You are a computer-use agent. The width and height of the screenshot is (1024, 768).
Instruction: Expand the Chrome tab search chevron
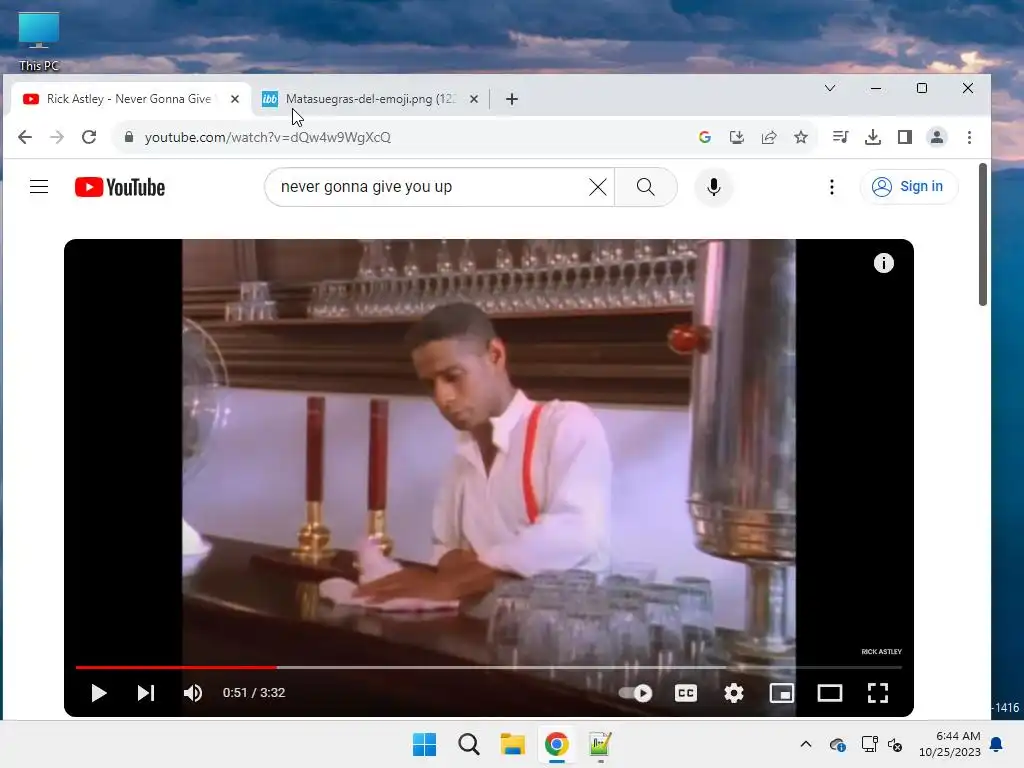[830, 88]
